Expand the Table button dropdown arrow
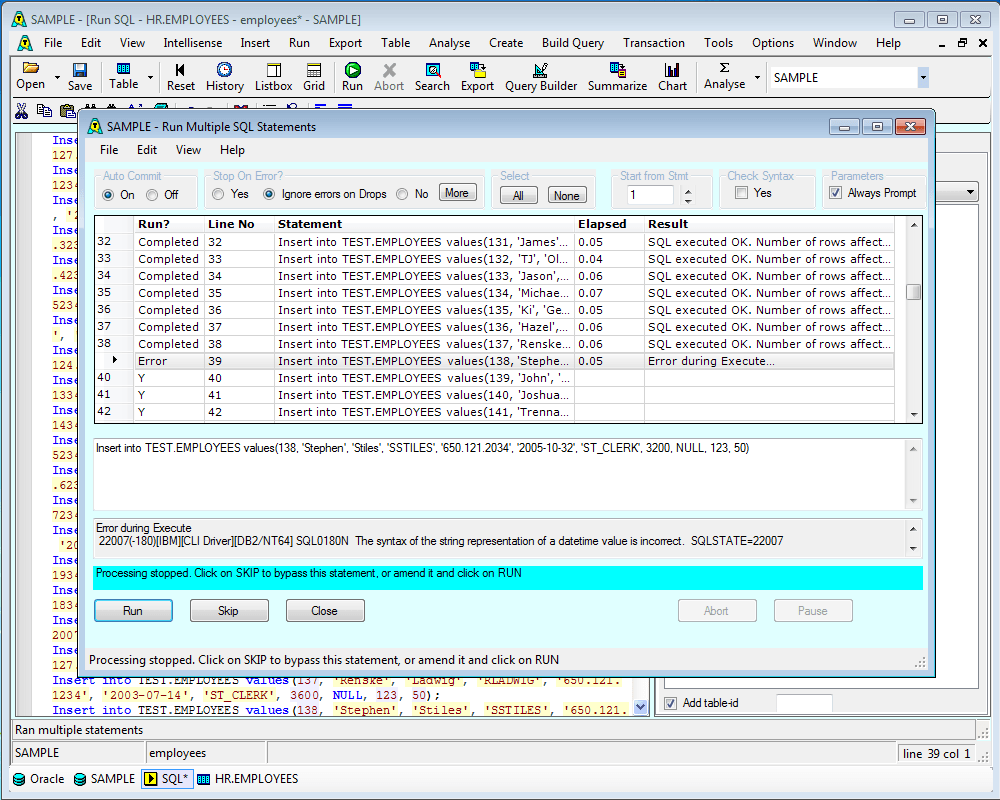Viewport: 1000px width, 800px height. pyautogui.click(x=151, y=77)
